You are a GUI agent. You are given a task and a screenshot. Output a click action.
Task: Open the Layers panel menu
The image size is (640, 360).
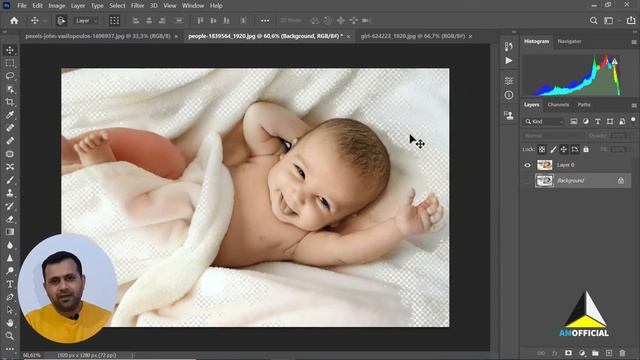(633, 105)
